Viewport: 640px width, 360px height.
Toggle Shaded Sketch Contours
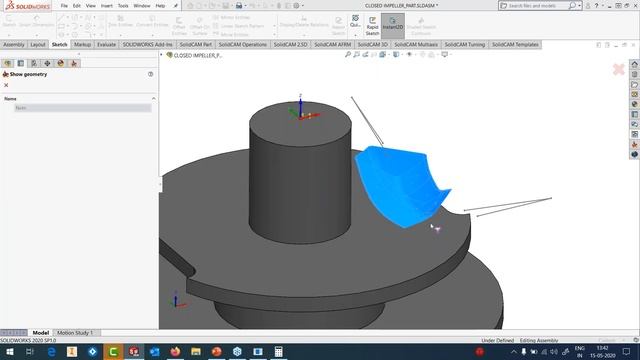tap(421, 26)
